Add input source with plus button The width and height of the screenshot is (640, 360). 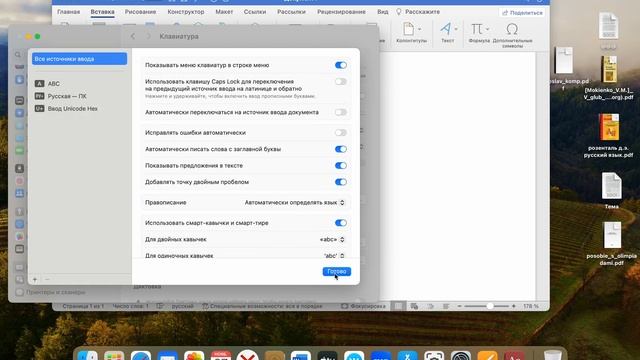tap(35, 280)
